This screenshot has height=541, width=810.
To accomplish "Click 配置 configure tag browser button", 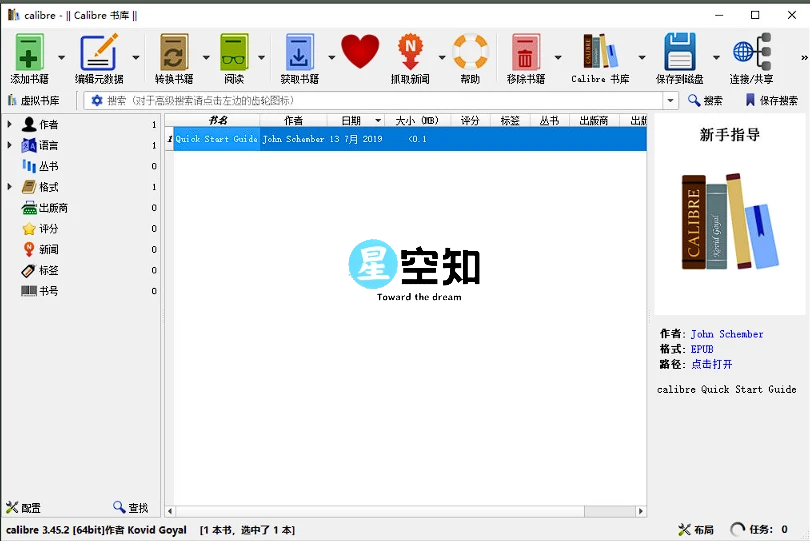I will (23, 508).
